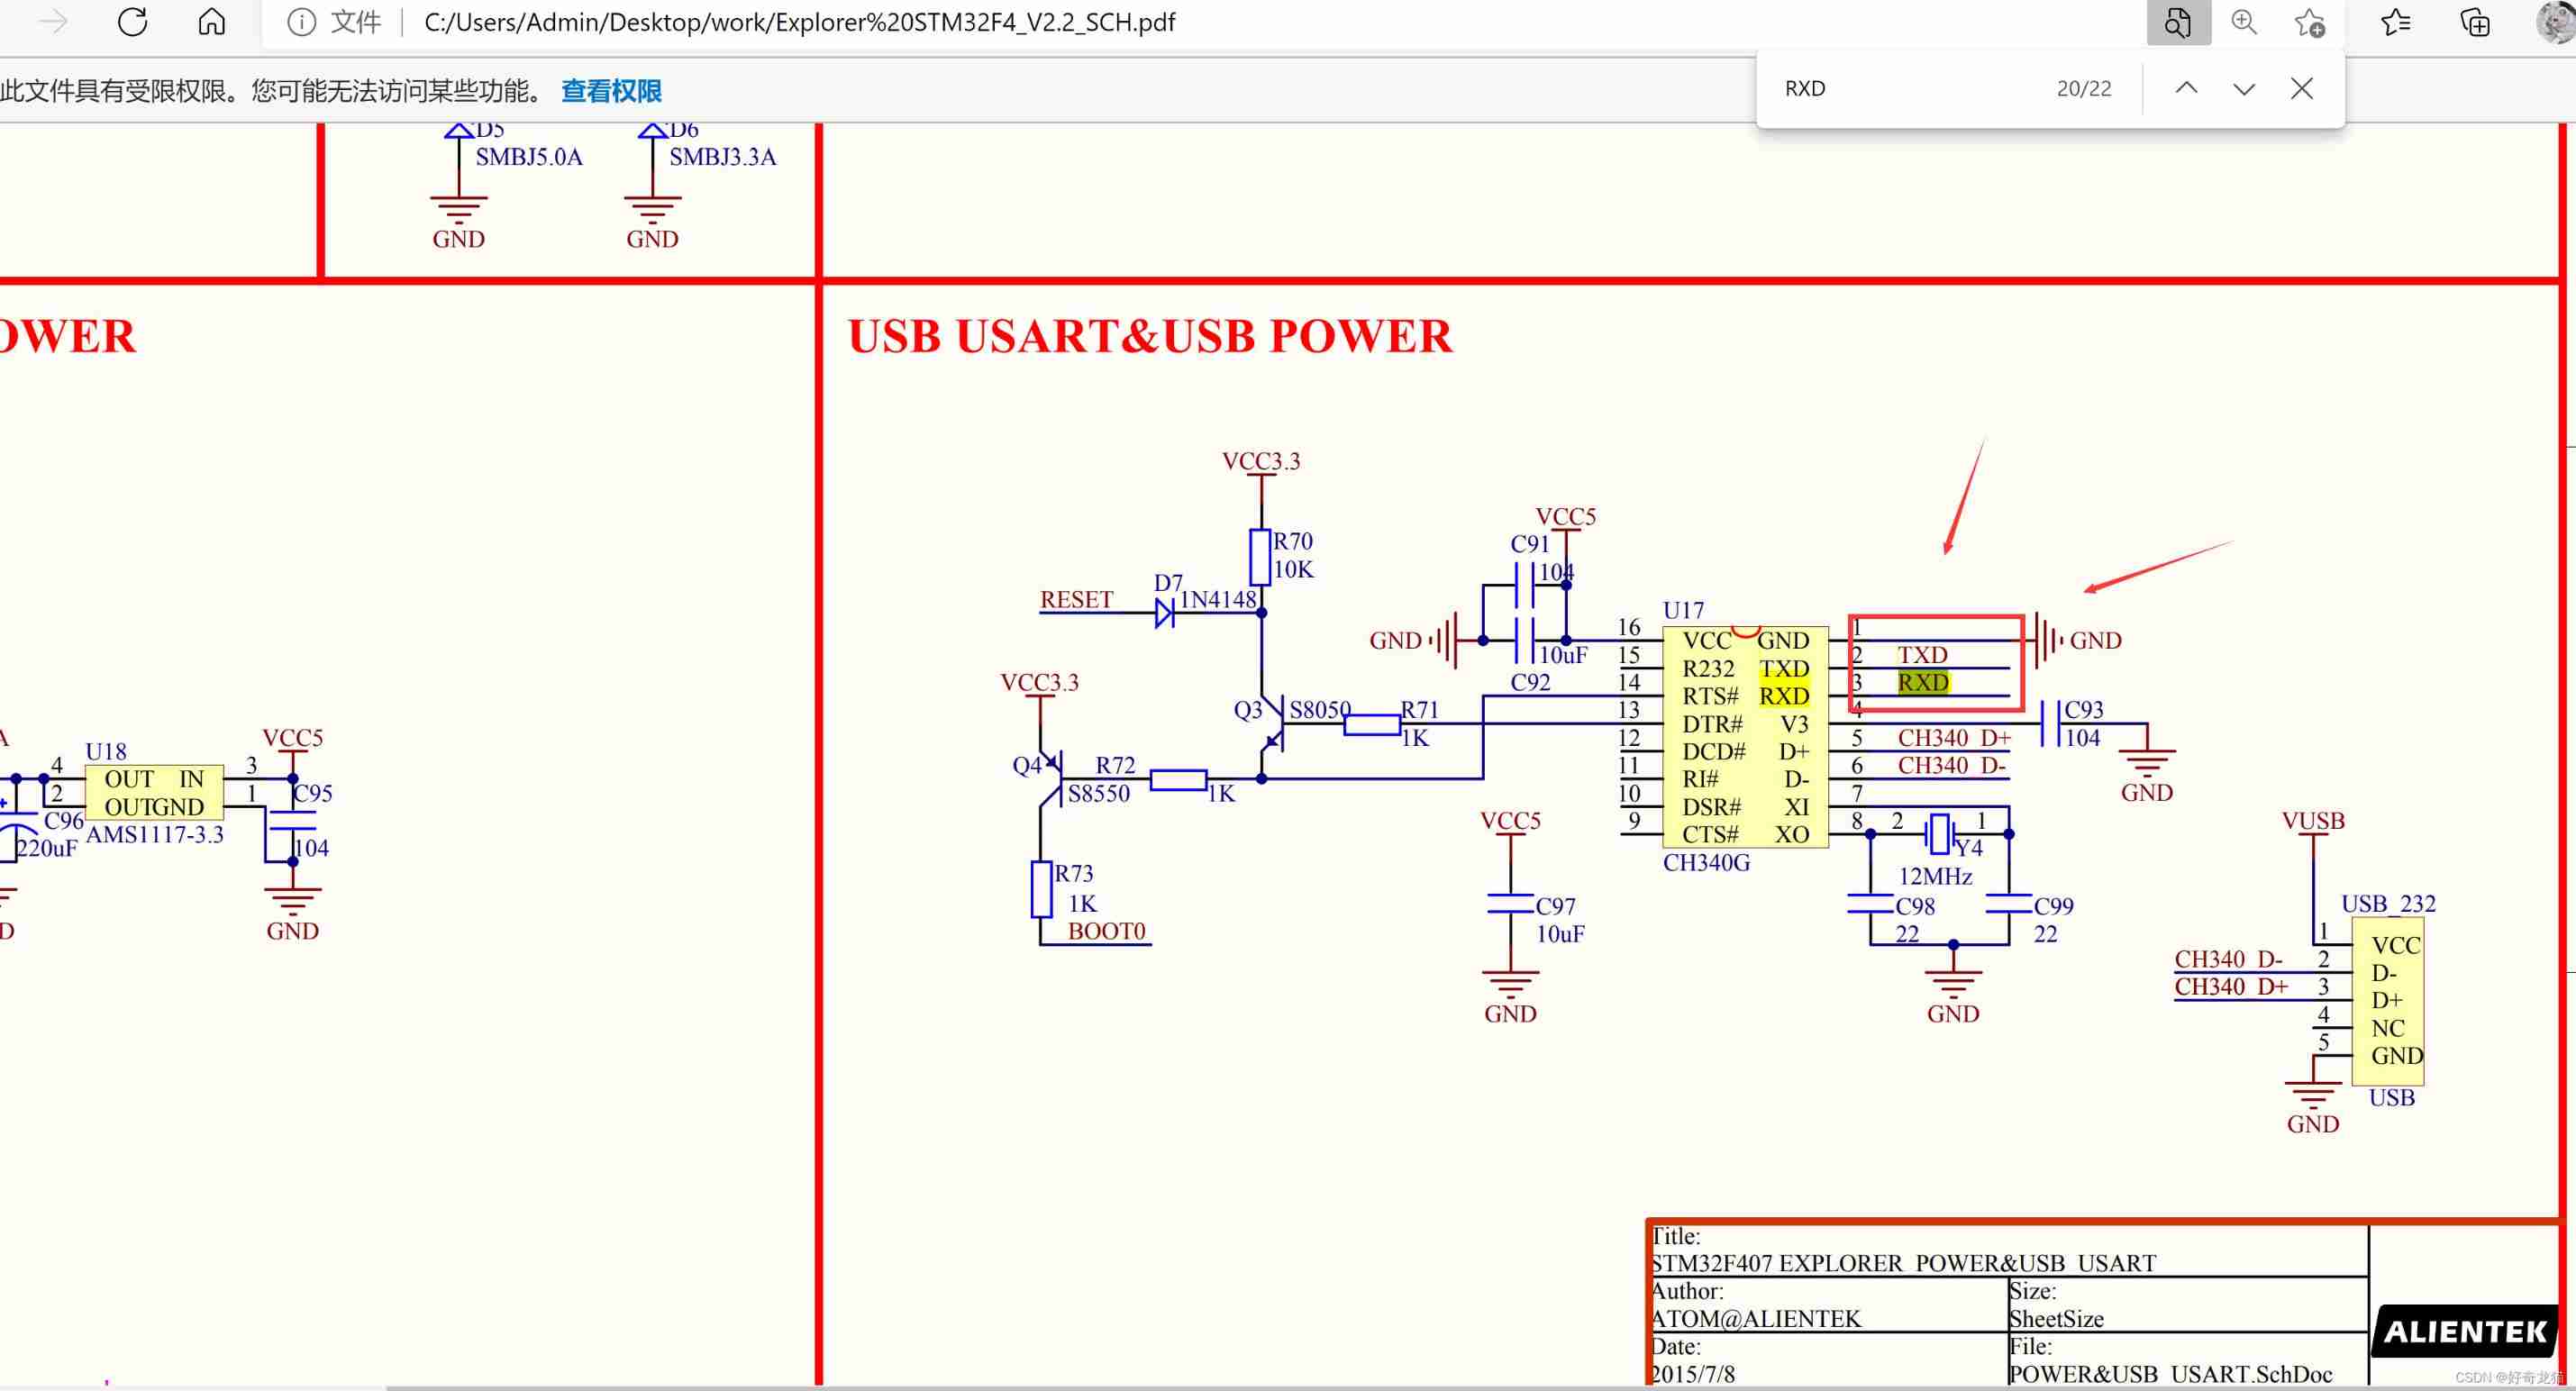Screen dimensions: 2576x1391
Task: Click the CH340G chip name
Action: coord(1706,862)
